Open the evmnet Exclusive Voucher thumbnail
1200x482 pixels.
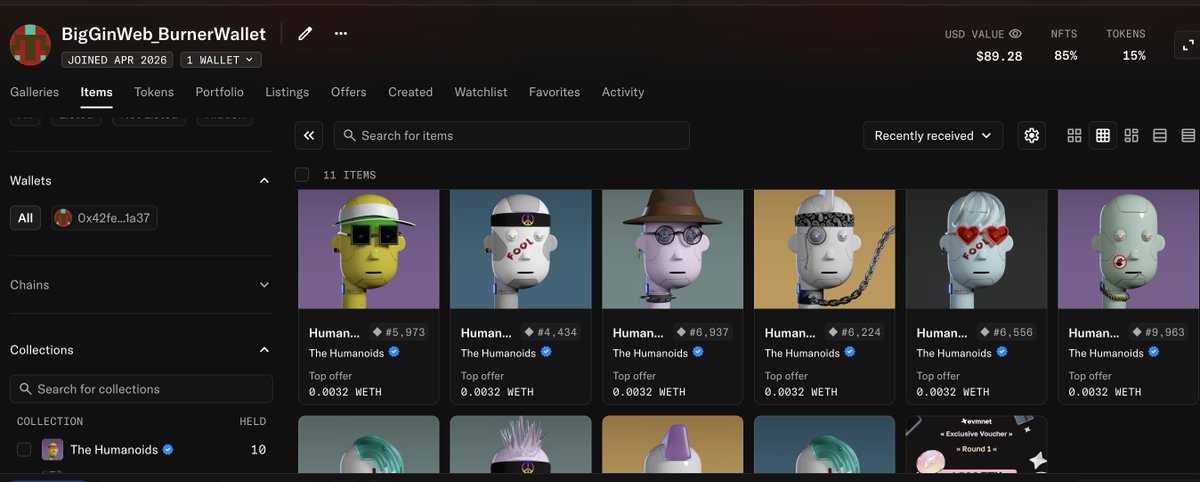click(x=976, y=445)
